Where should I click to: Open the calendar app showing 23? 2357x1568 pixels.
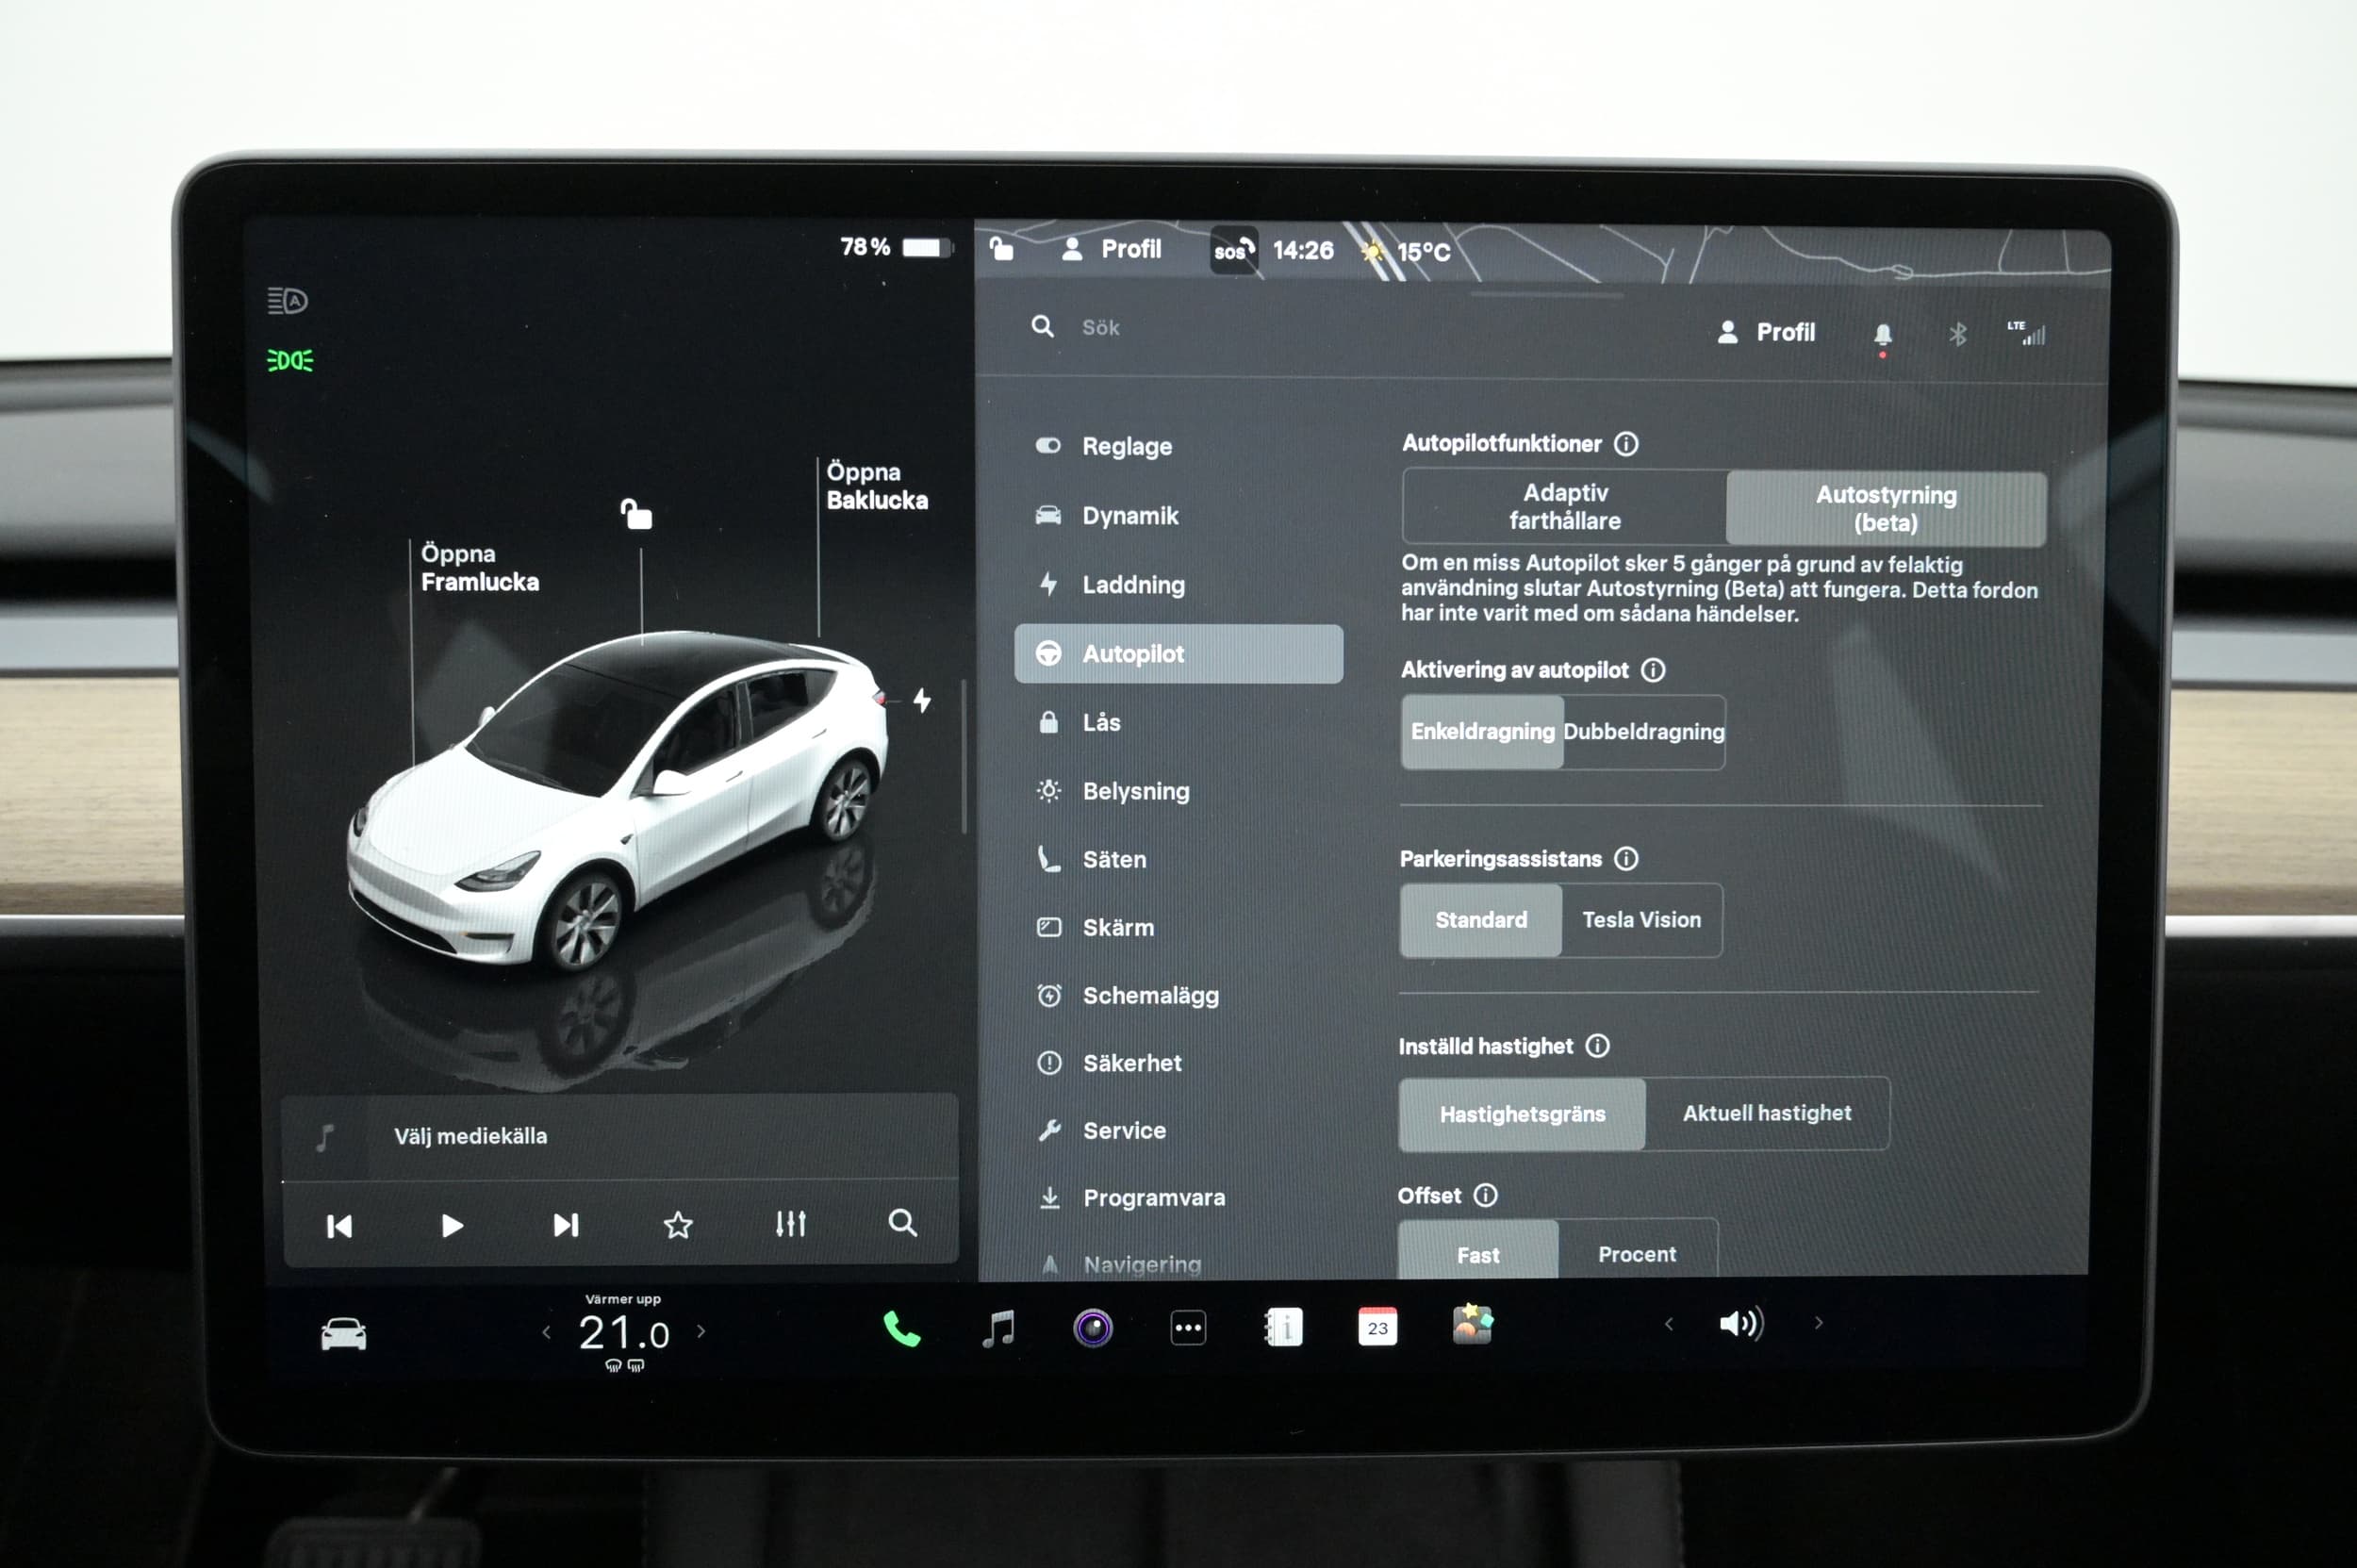tap(1377, 1327)
